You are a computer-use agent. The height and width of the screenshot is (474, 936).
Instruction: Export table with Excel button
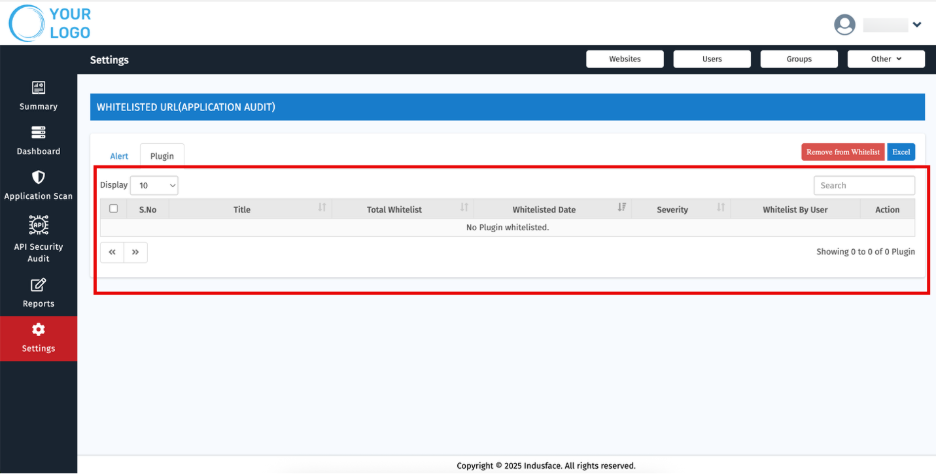point(901,152)
